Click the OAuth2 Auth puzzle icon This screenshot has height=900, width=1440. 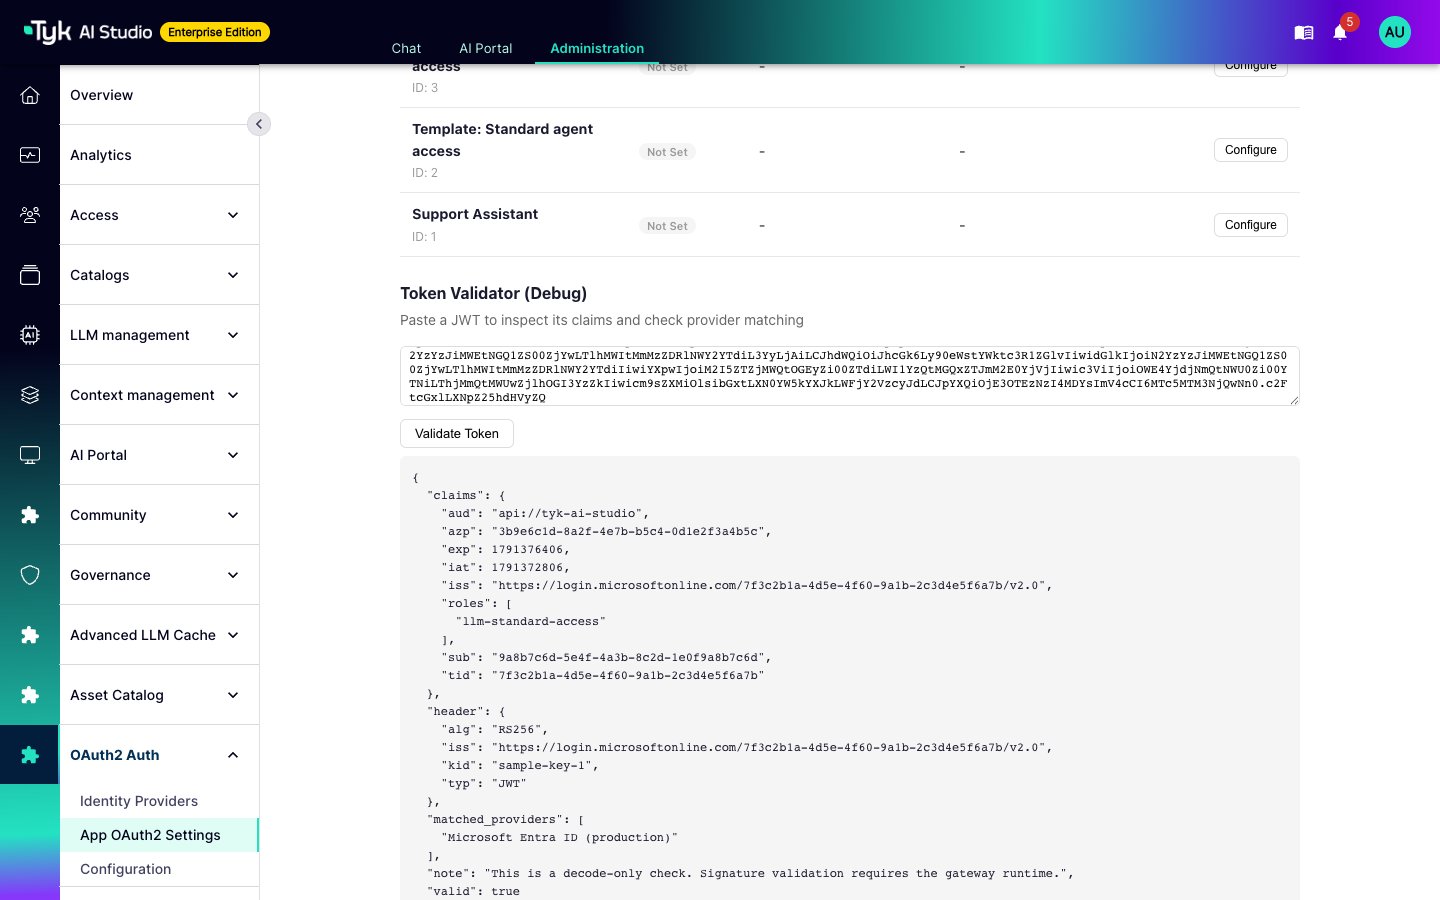[30, 755]
